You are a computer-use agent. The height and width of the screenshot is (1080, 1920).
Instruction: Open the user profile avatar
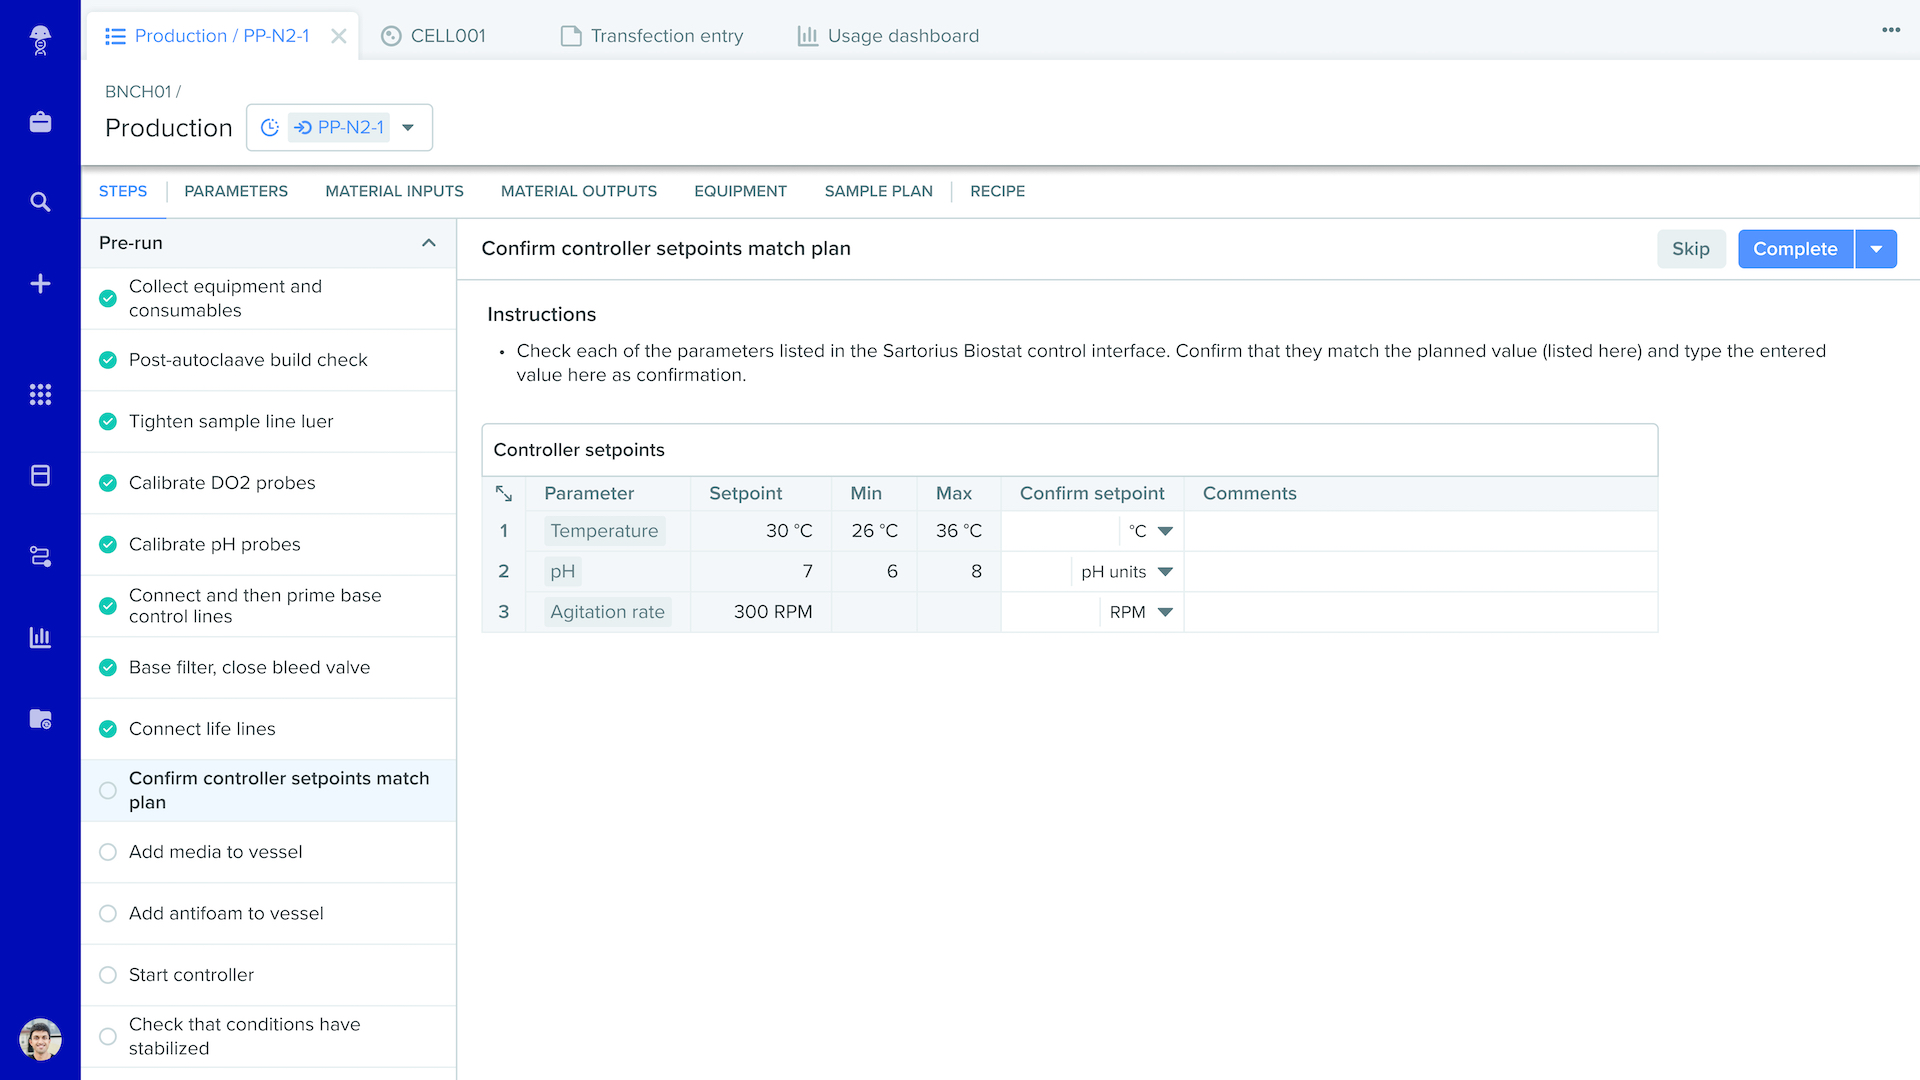tap(40, 1040)
